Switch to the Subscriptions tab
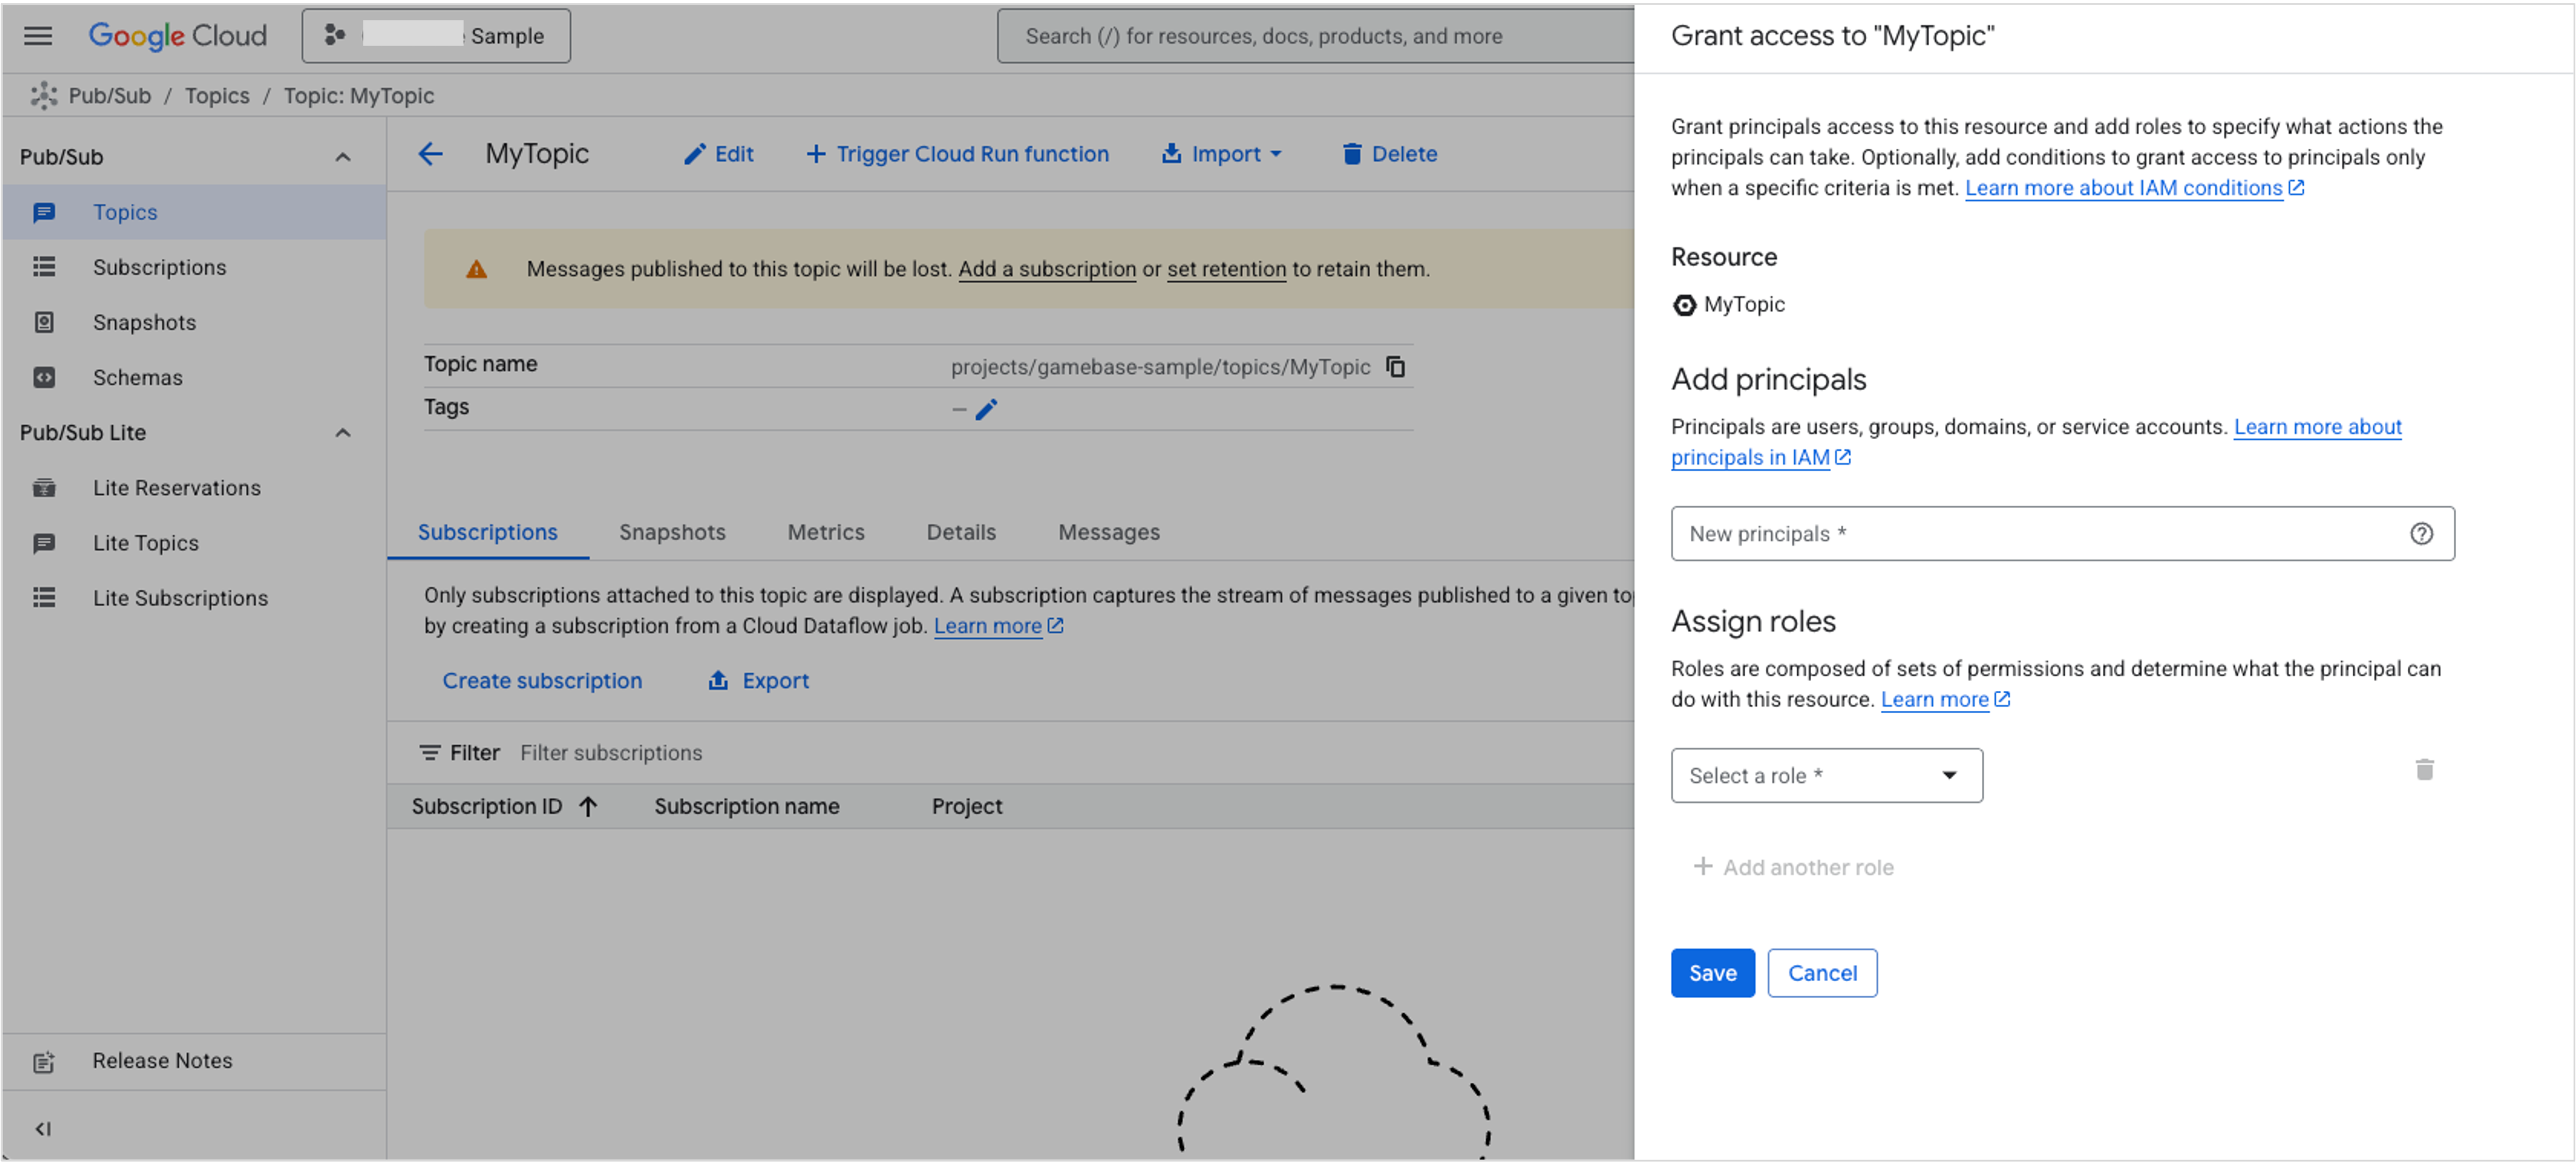Screen dimensions: 2576x1164 pos(487,532)
